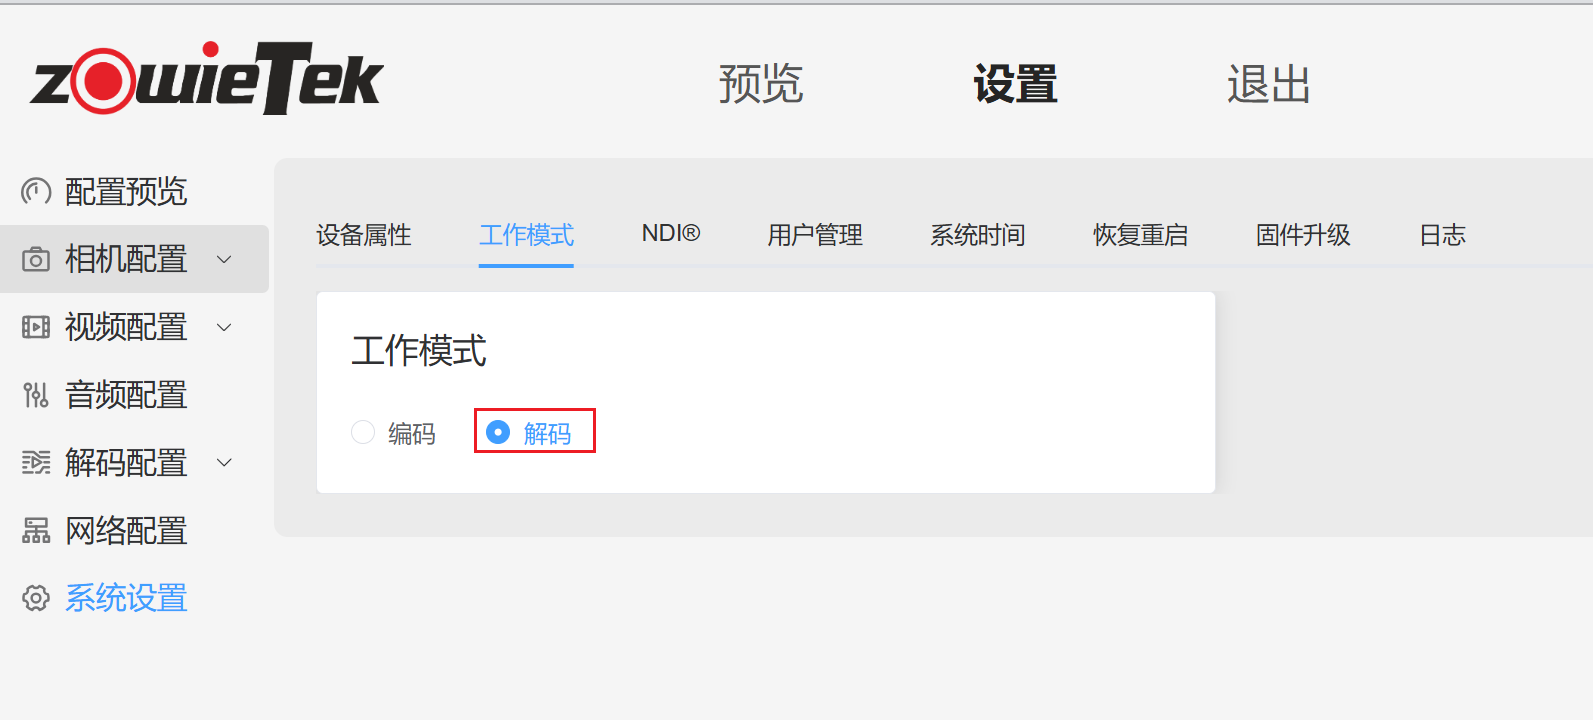Viewport: 1593px width, 720px height.
Task: Click the network icon beside 网络配置
Action: click(36, 531)
